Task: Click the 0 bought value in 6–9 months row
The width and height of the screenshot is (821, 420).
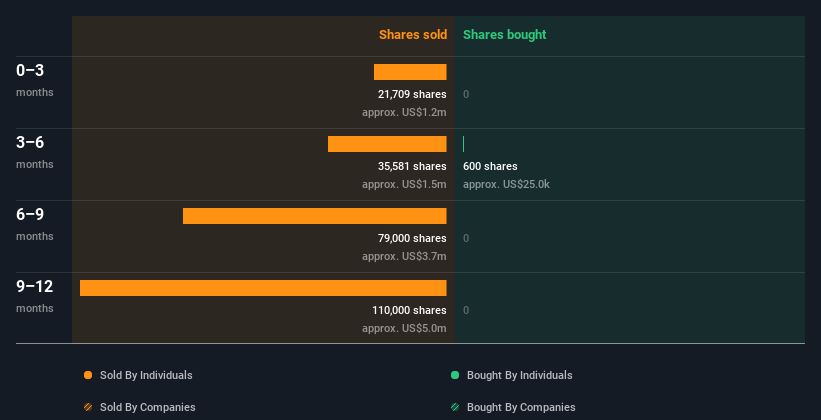Action: (x=466, y=238)
